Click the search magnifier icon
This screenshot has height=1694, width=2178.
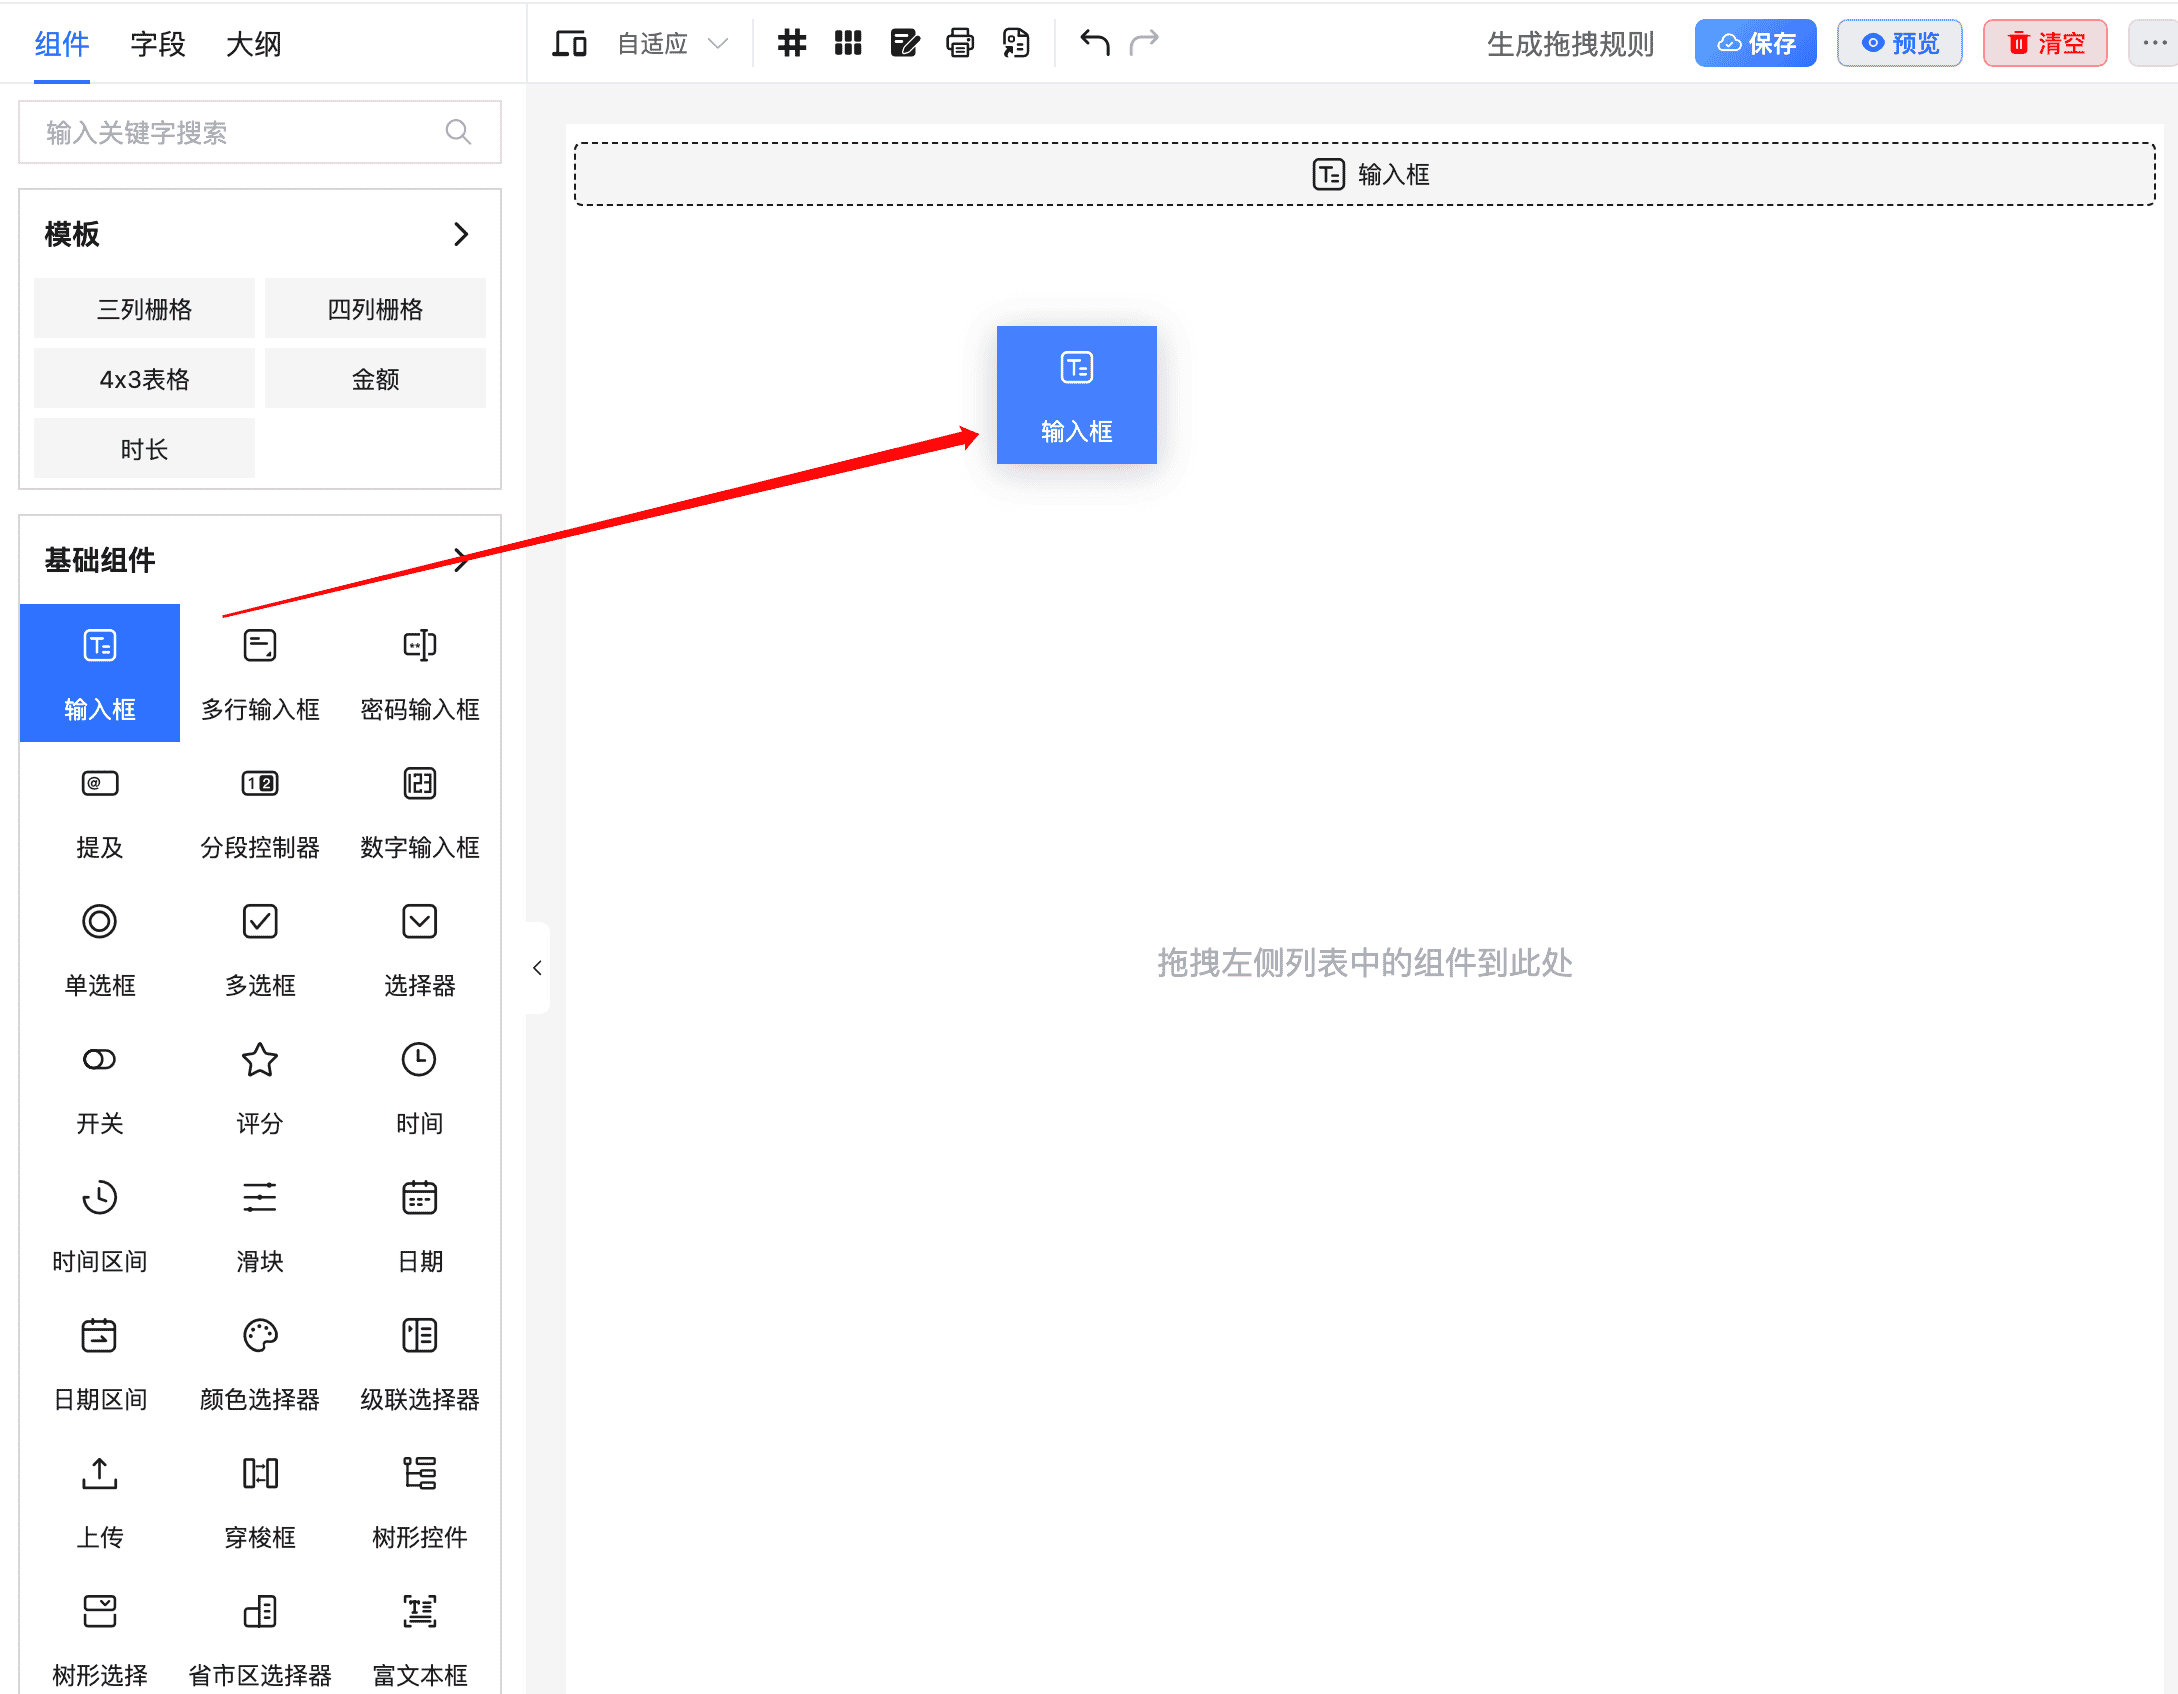pos(458,132)
